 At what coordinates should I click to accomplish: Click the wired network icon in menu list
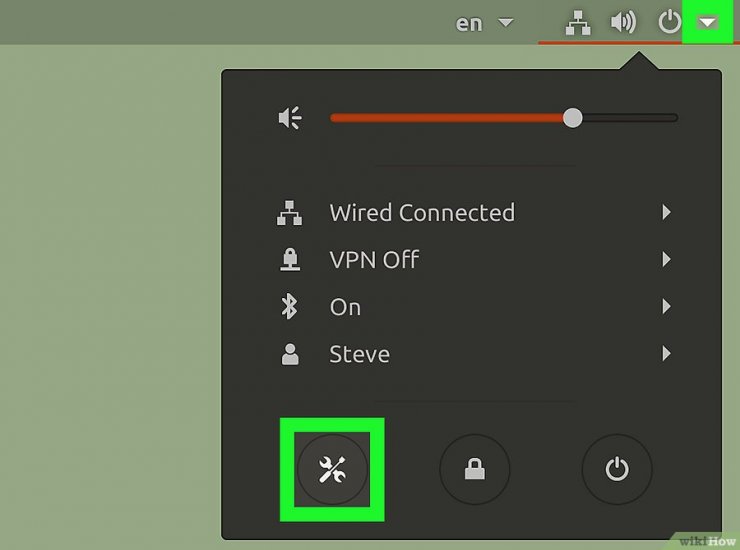tap(289, 212)
